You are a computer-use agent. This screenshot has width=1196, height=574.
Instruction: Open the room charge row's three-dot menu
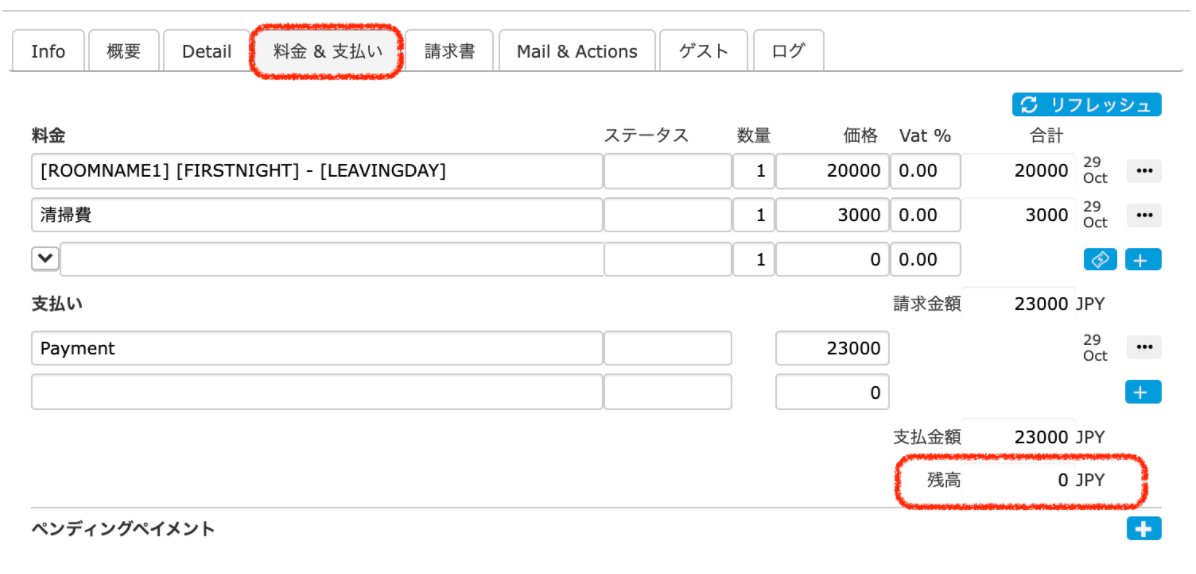(x=1144, y=171)
